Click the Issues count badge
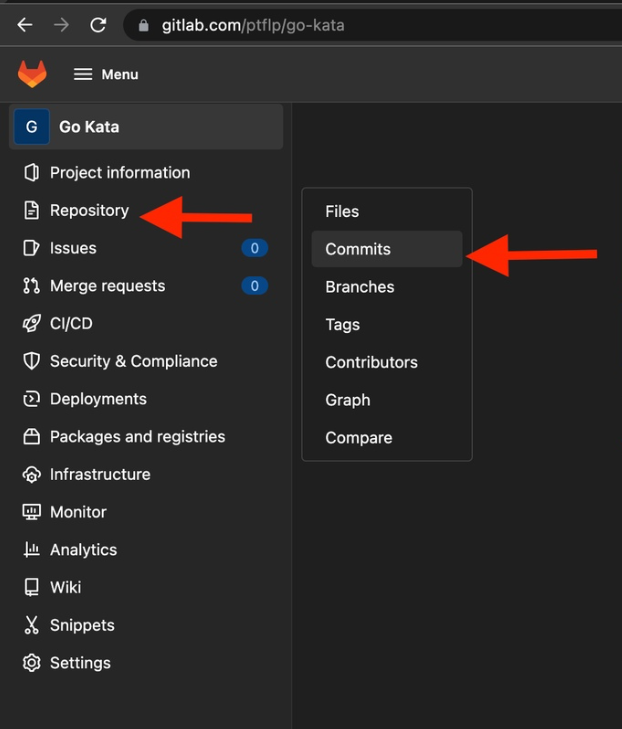 [x=254, y=248]
